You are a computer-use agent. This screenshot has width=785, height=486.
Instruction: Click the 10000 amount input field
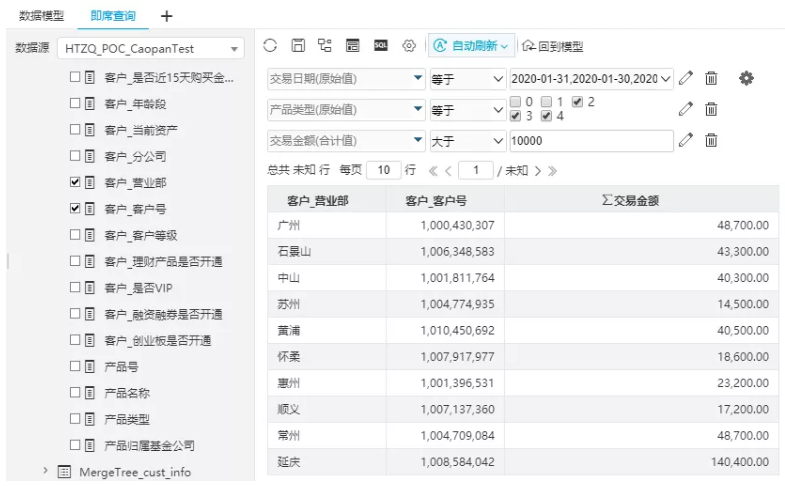click(x=591, y=141)
